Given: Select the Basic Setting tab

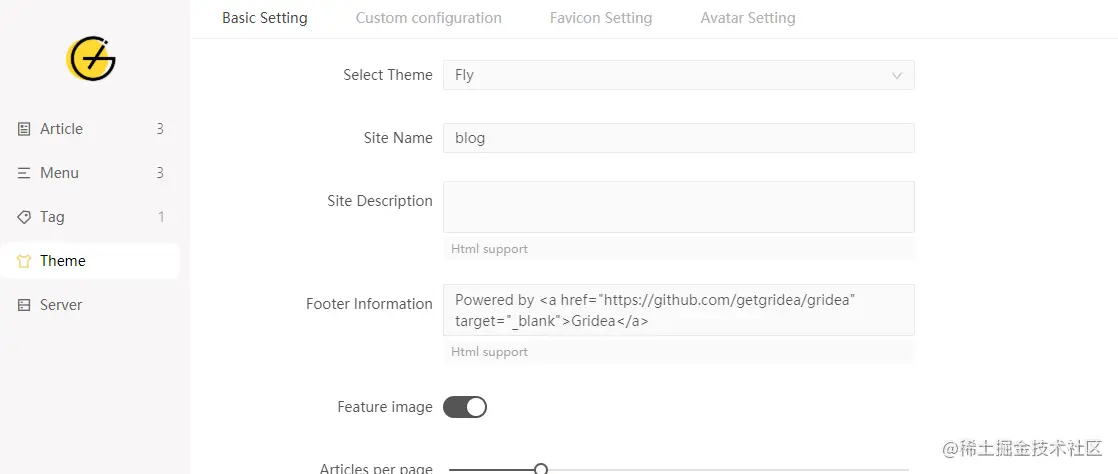Looking at the screenshot, I should 265,18.
